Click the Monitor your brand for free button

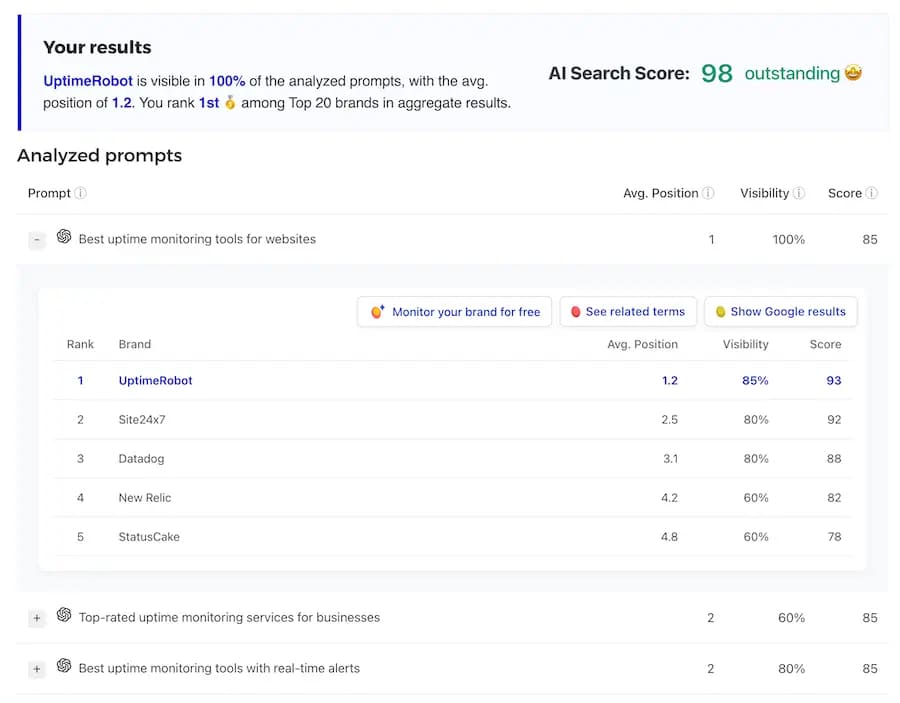click(455, 312)
